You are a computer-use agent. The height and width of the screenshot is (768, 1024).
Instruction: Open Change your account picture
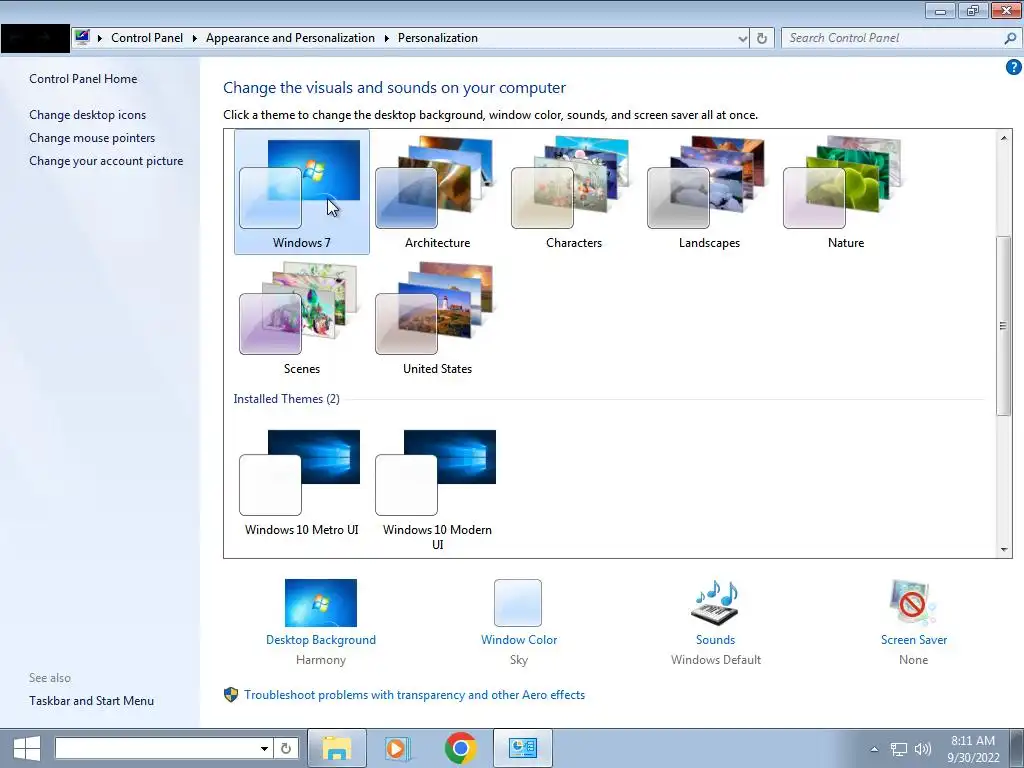(106, 161)
